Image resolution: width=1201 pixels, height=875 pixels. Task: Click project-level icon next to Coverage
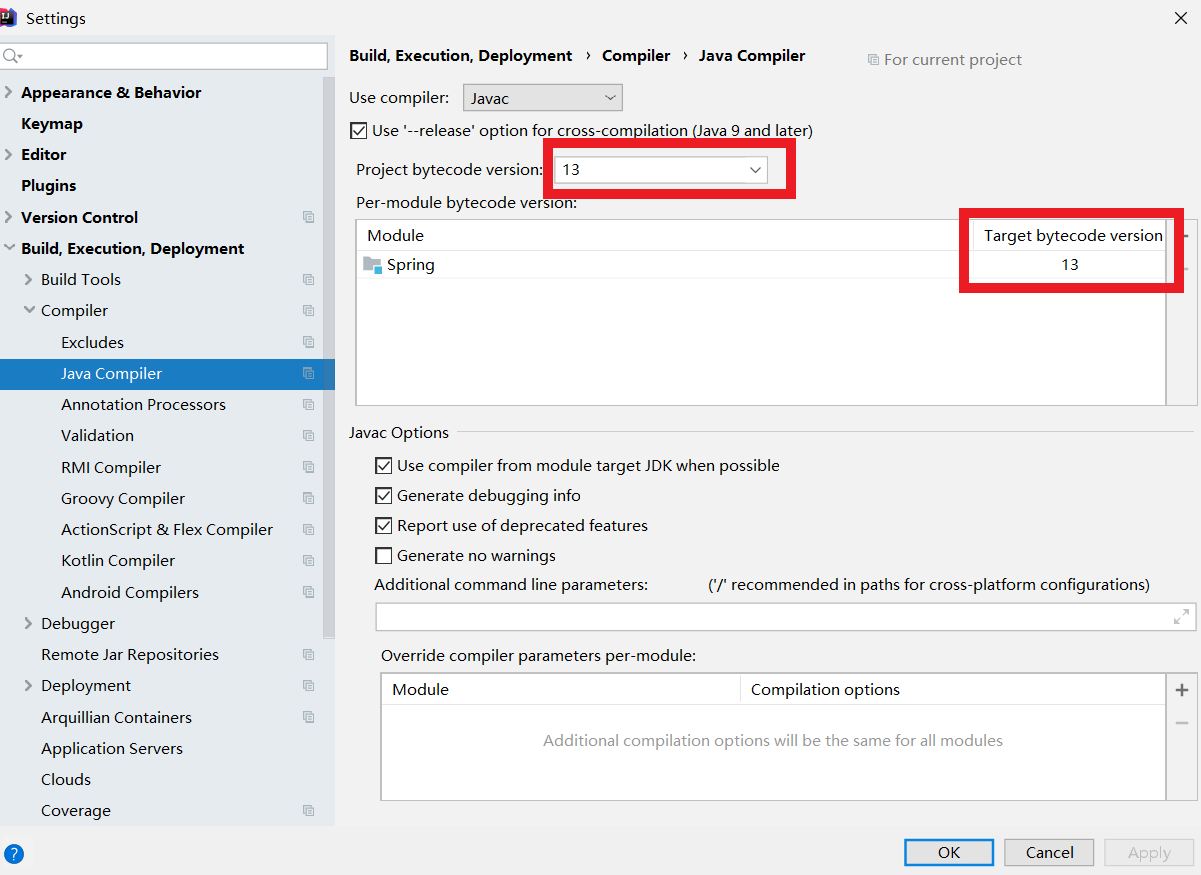pos(308,811)
